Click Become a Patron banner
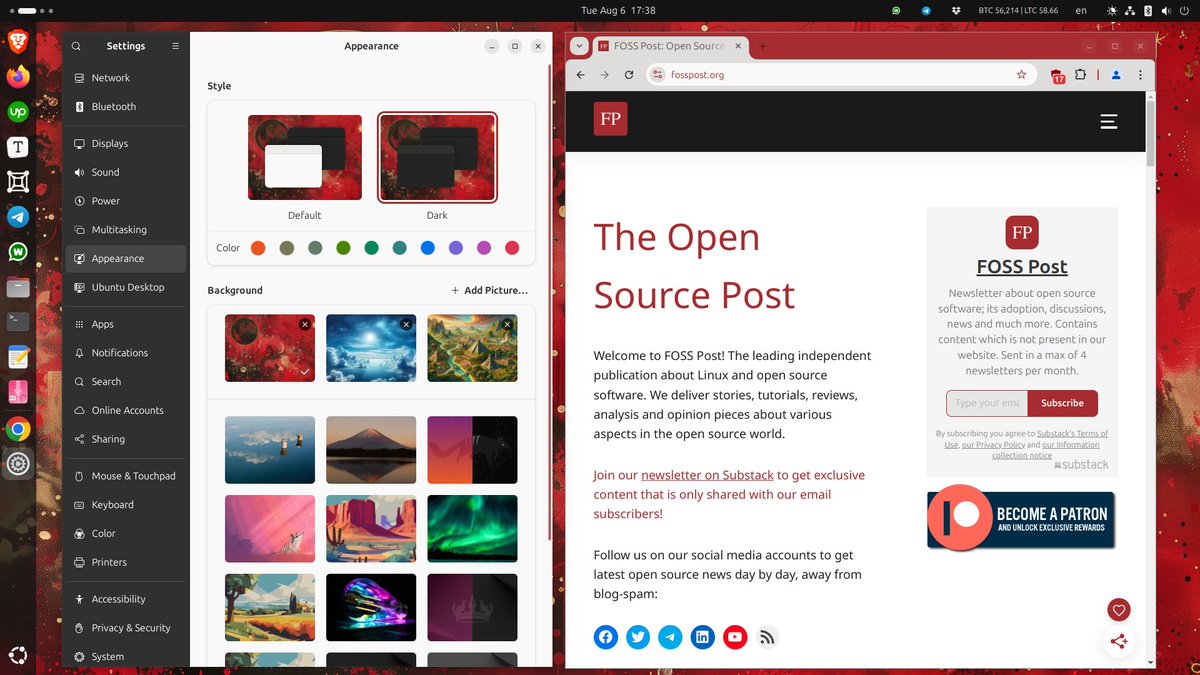Viewport: 1200px width, 675px height. (1021, 520)
